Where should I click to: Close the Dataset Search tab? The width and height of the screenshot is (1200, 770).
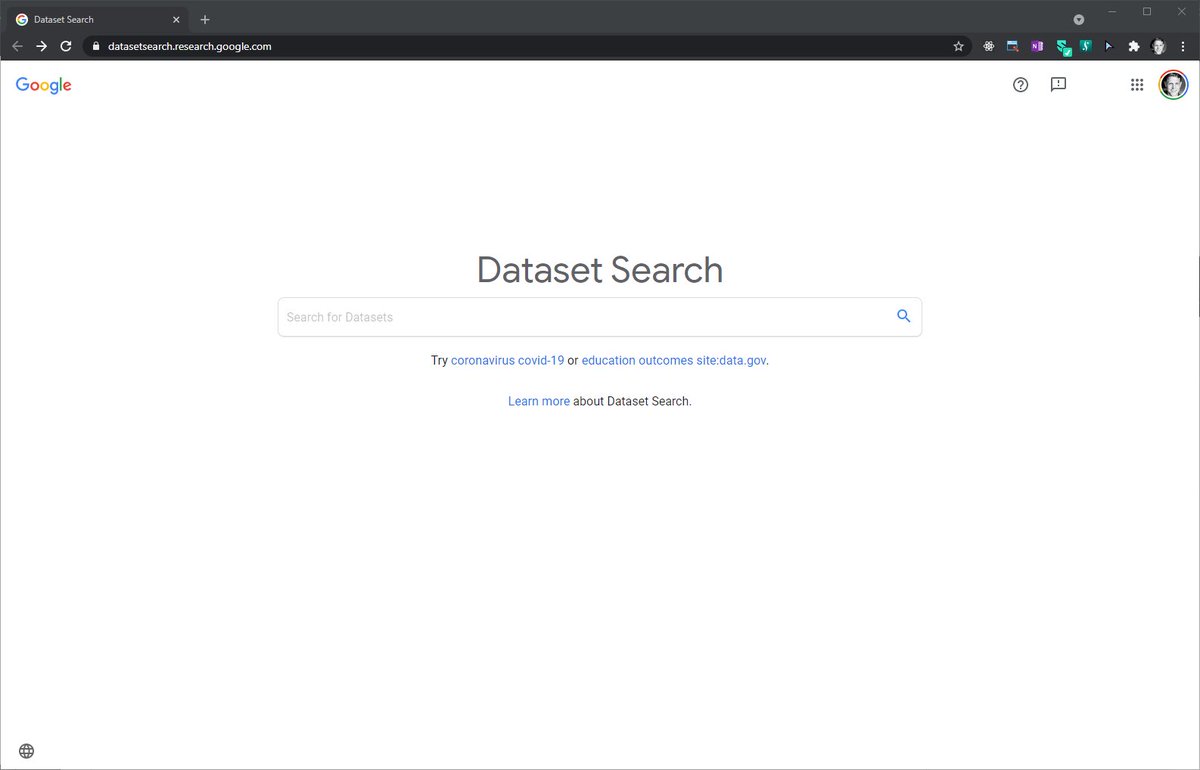tap(176, 19)
